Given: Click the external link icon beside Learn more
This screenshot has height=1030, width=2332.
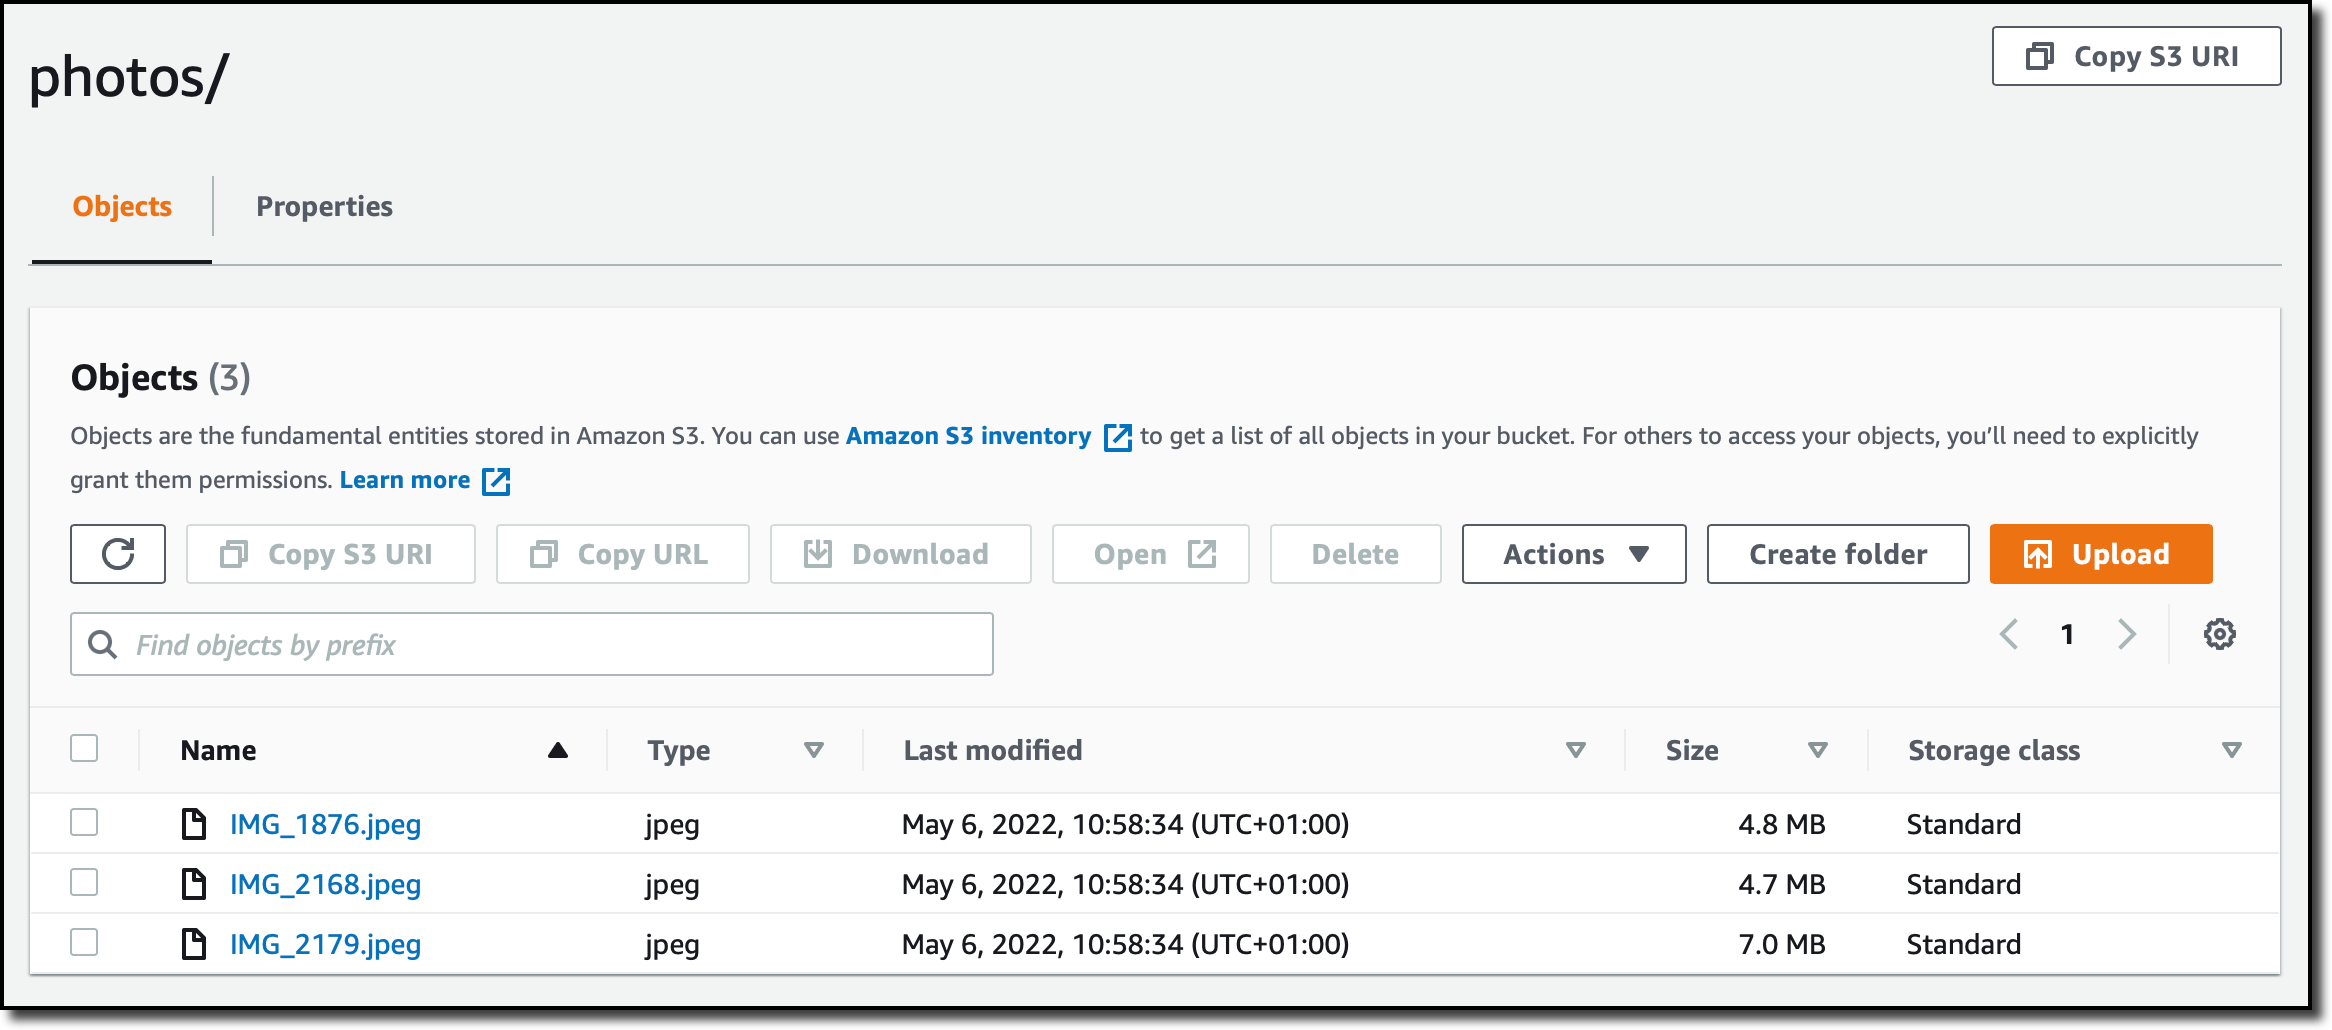Looking at the screenshot, I should (x=496, y=481).
